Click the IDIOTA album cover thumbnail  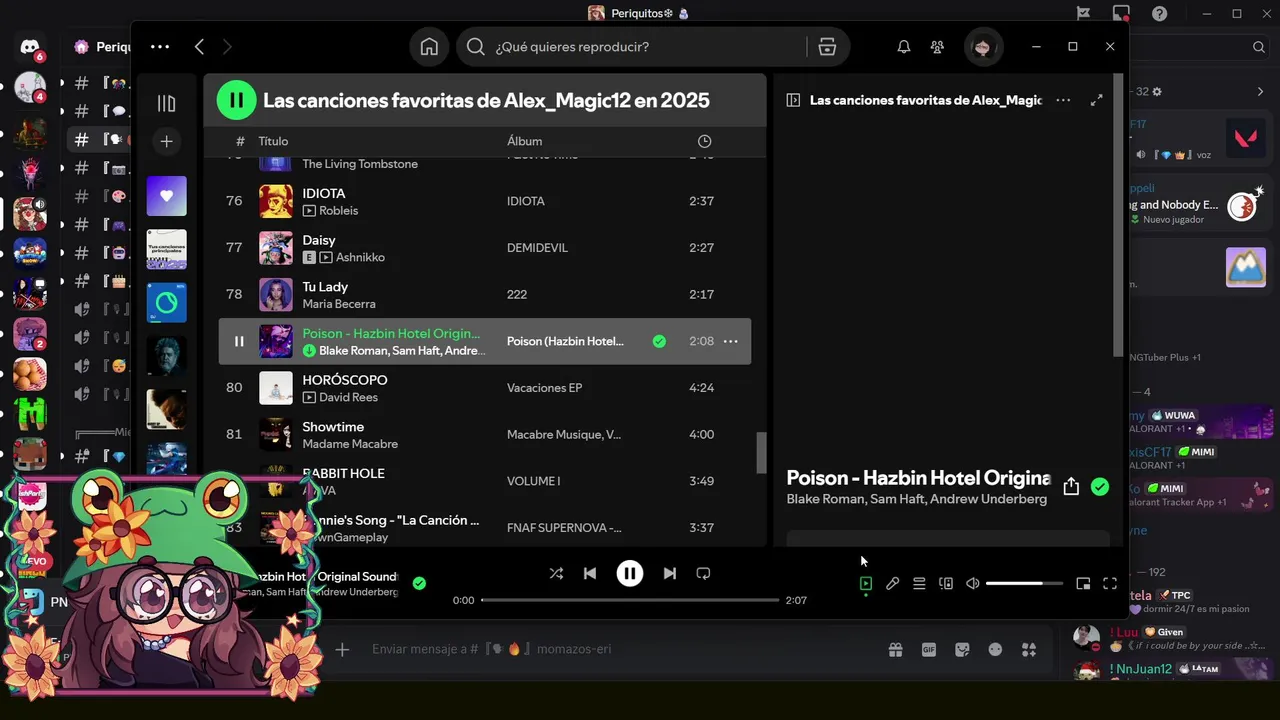click(276, 201)
